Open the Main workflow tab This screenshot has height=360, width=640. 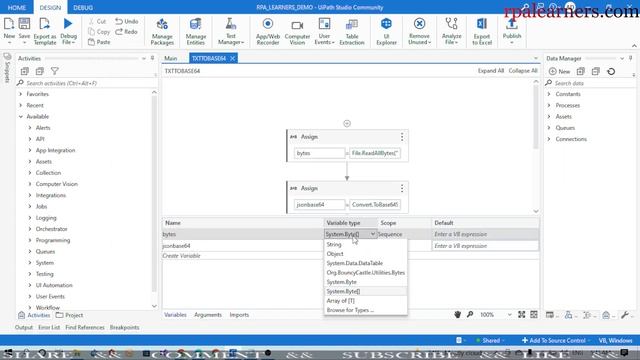(171, 58)
